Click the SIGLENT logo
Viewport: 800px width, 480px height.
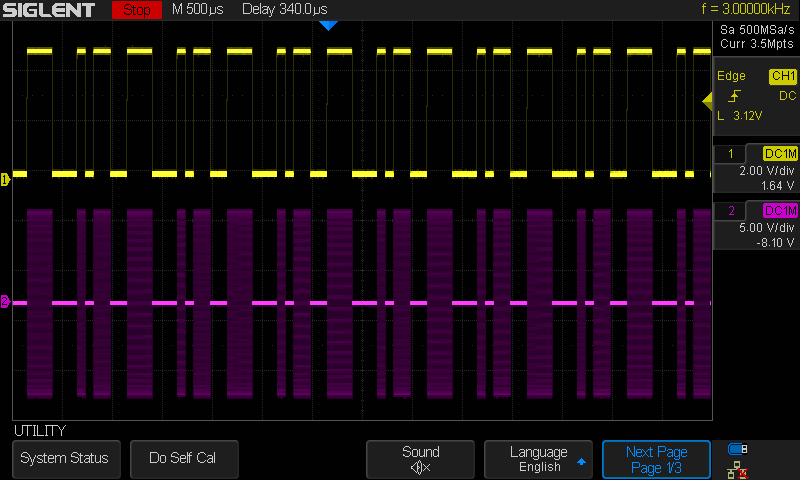click(49, 10)
